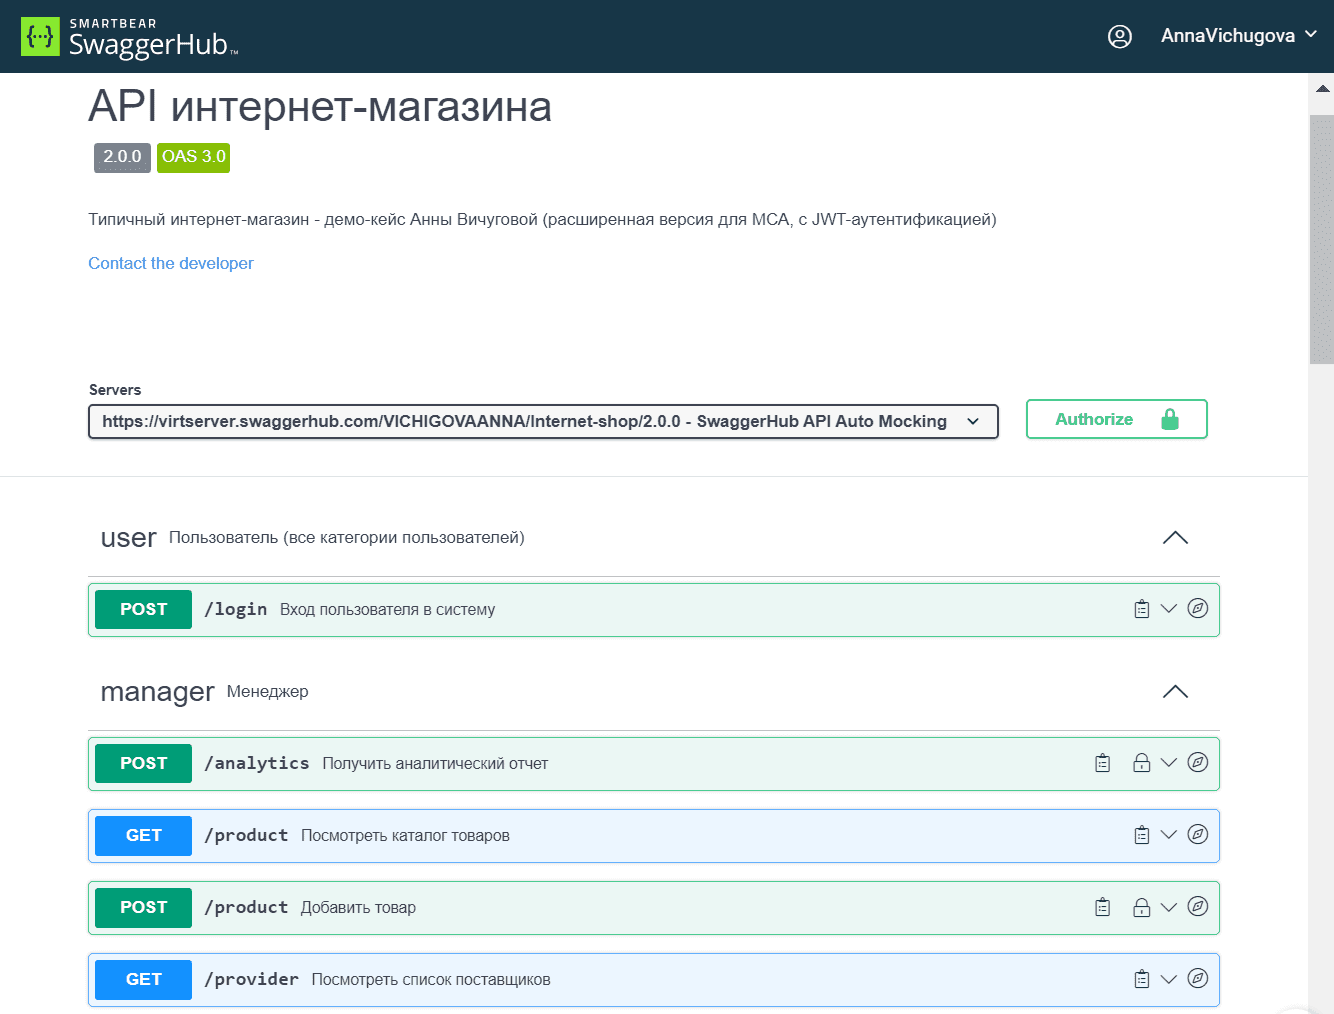The width and height of the screenshot is (1334, 1014).
Task: Click the clipboard icon on the /login row
Action: (1141, 609)
